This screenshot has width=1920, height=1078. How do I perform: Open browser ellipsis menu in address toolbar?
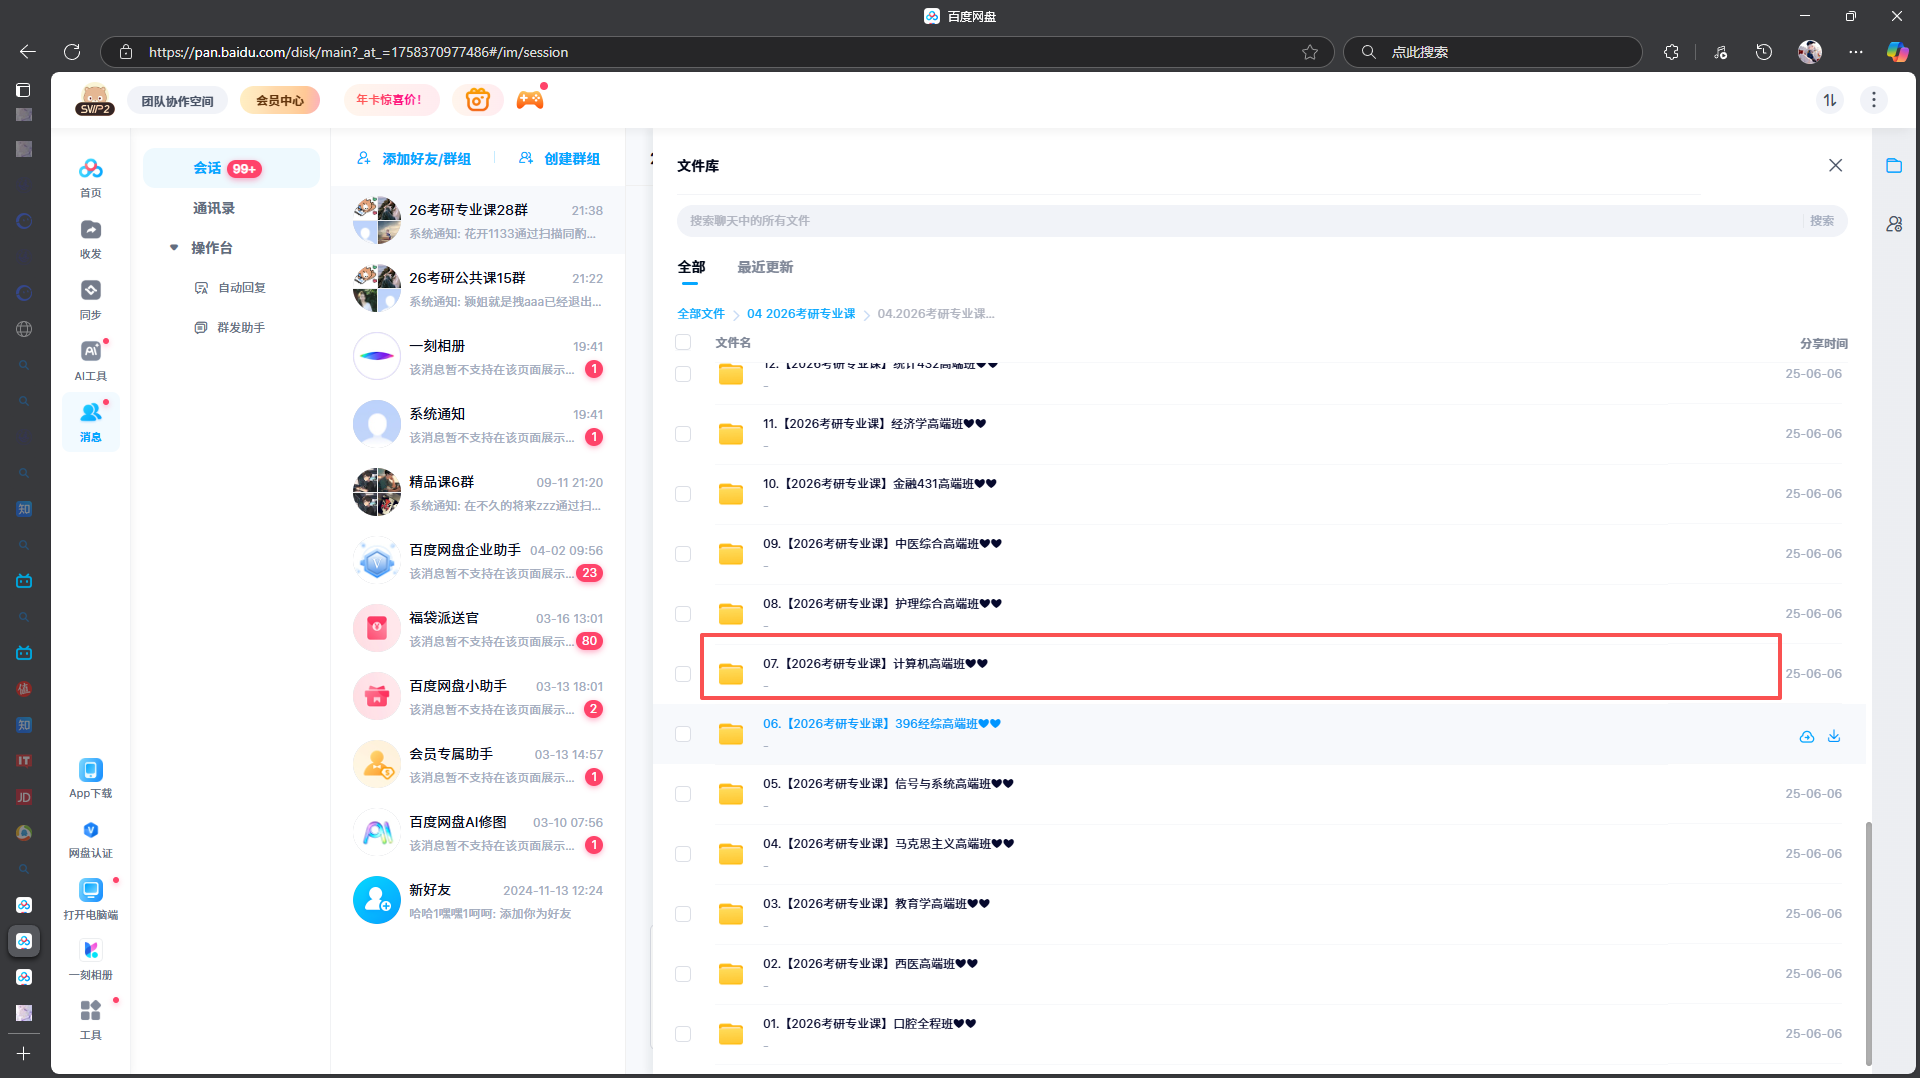click(x=1856, y=52)
